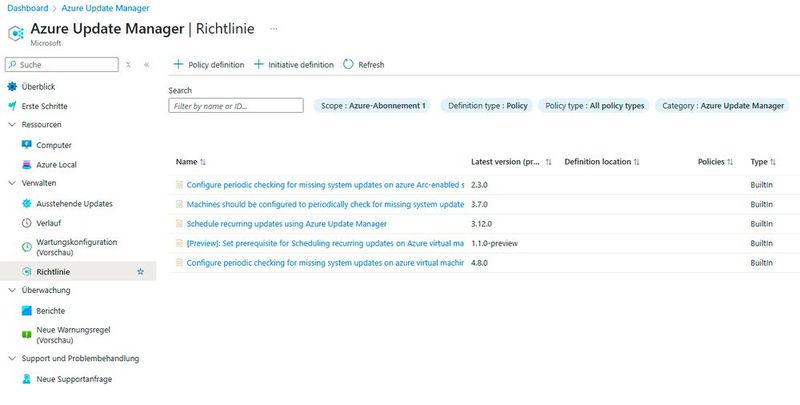800x405 pixels.
Task: Sort by Definition location column
Action: click(602, 162)
